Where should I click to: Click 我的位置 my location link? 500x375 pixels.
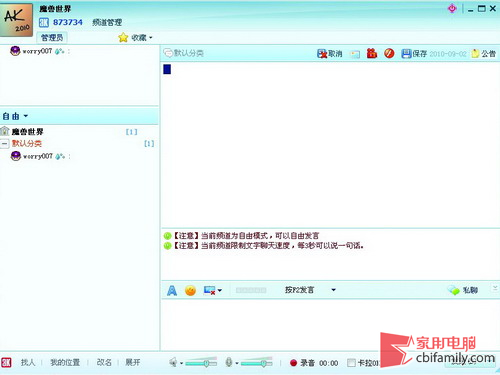[65, 362]
